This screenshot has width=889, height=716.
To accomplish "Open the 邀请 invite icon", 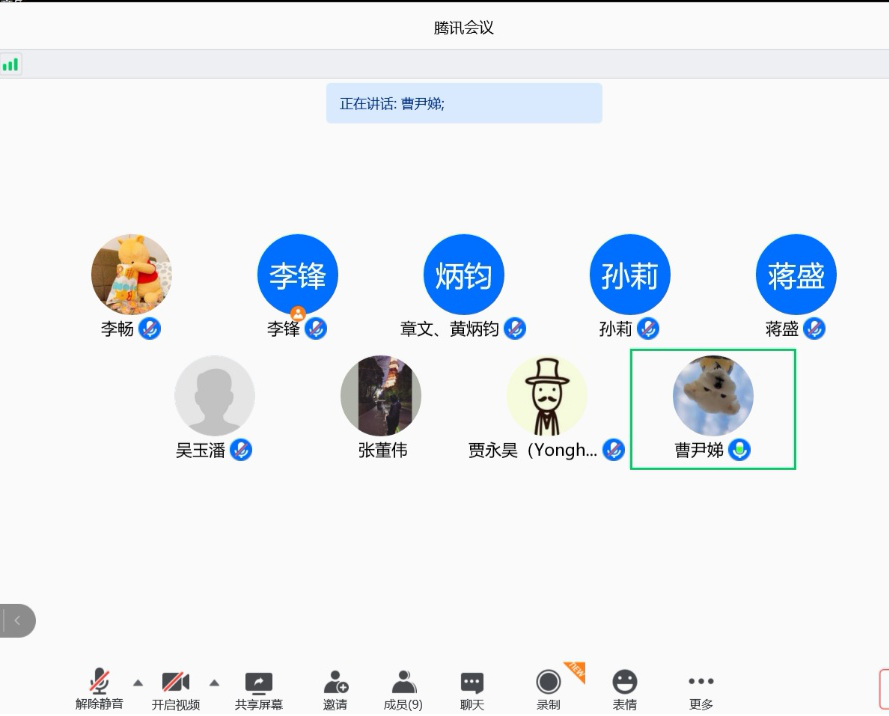I will (335, 688).
